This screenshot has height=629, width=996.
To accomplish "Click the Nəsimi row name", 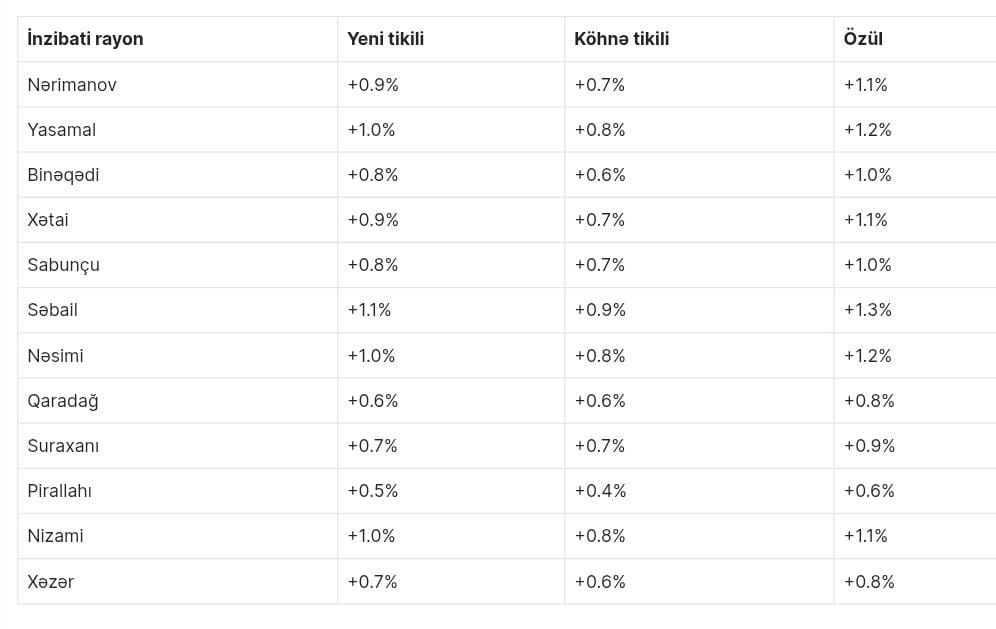I will tap(55, 356).
